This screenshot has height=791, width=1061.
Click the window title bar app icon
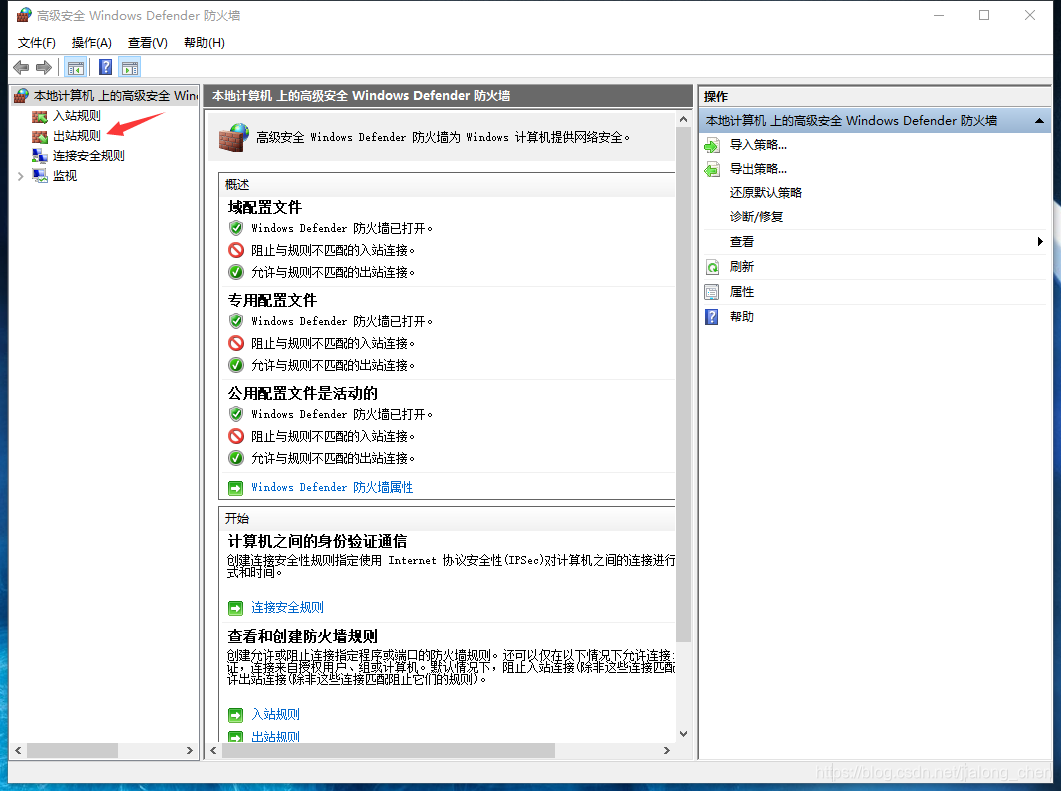point(24,15)
